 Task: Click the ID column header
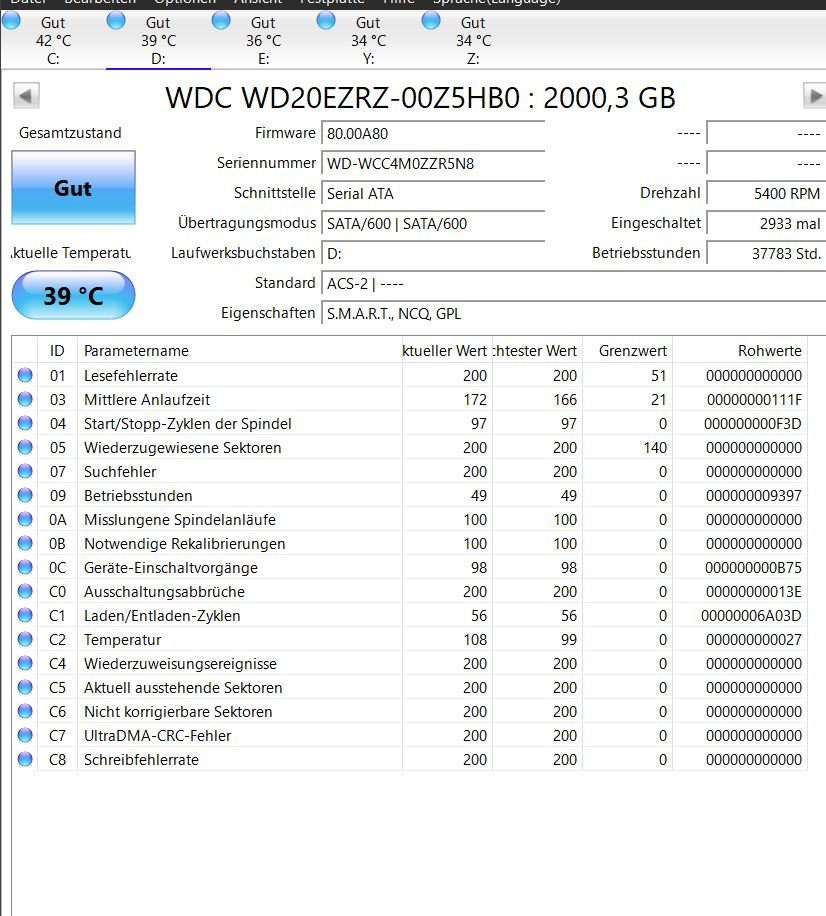57,351
